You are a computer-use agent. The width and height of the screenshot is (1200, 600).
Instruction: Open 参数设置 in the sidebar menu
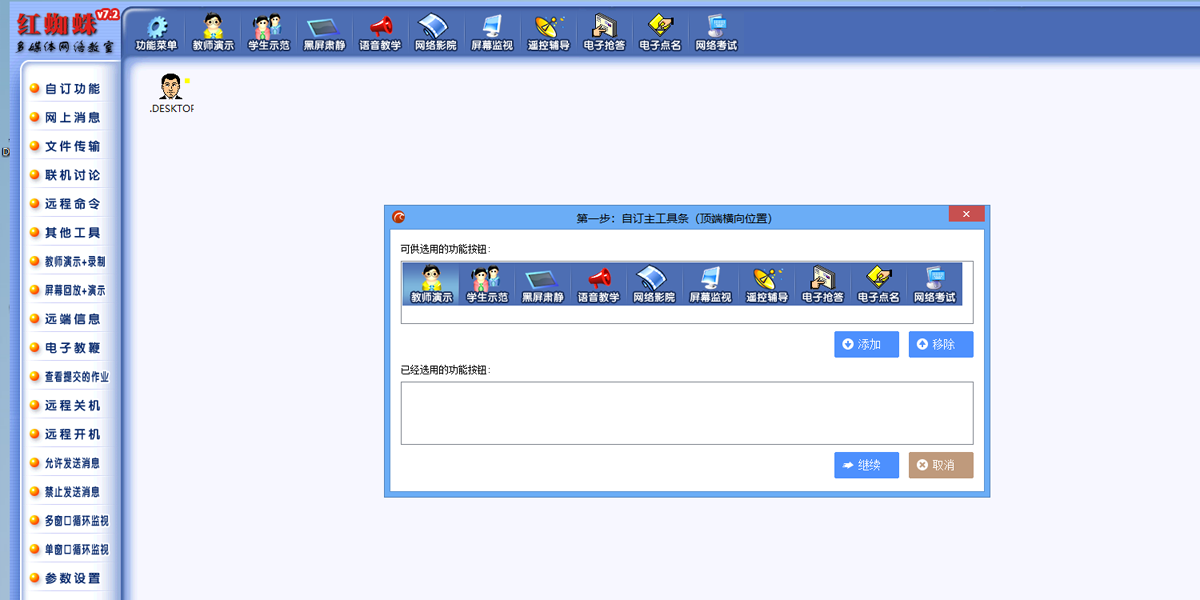coord(66,578)
